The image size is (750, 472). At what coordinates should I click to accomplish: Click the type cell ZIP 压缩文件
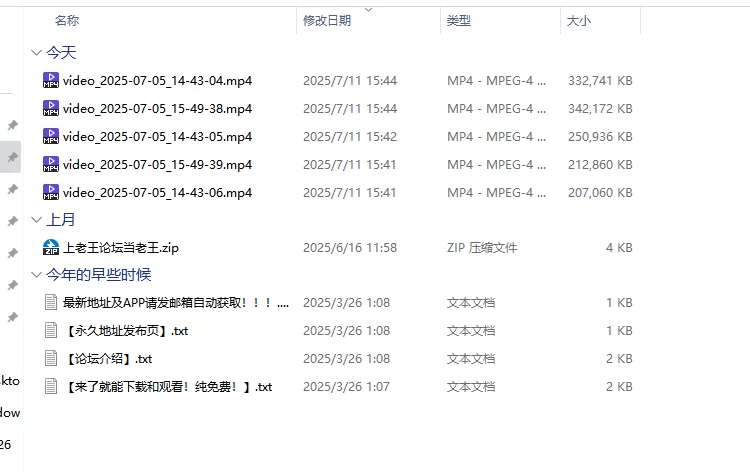point(482,248)
